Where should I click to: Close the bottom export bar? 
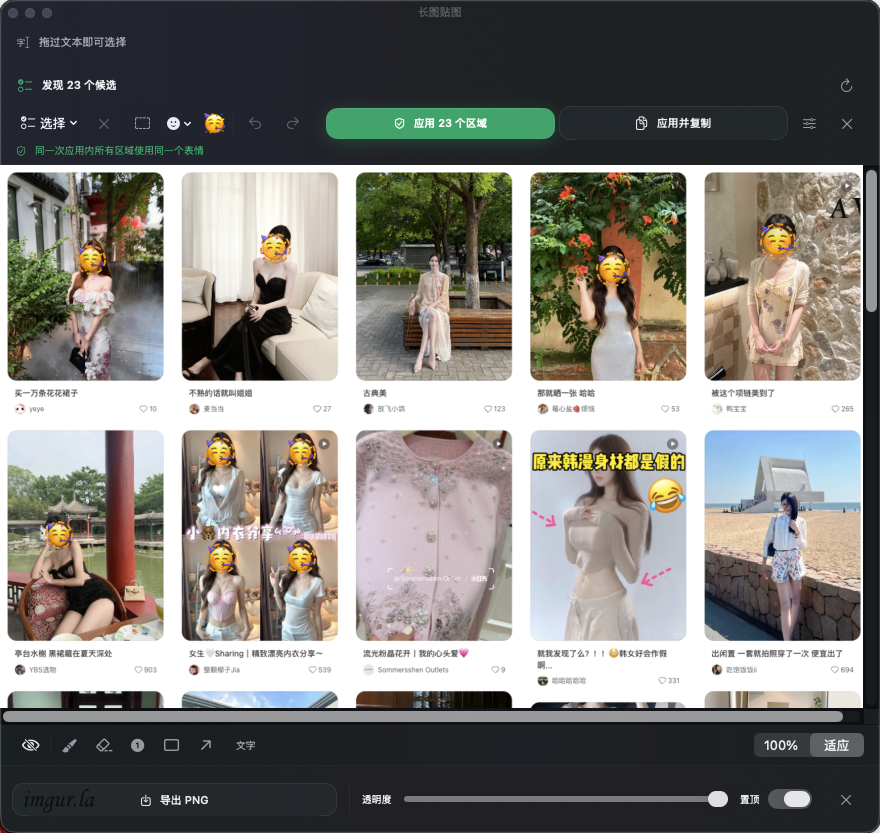(846, 799)
